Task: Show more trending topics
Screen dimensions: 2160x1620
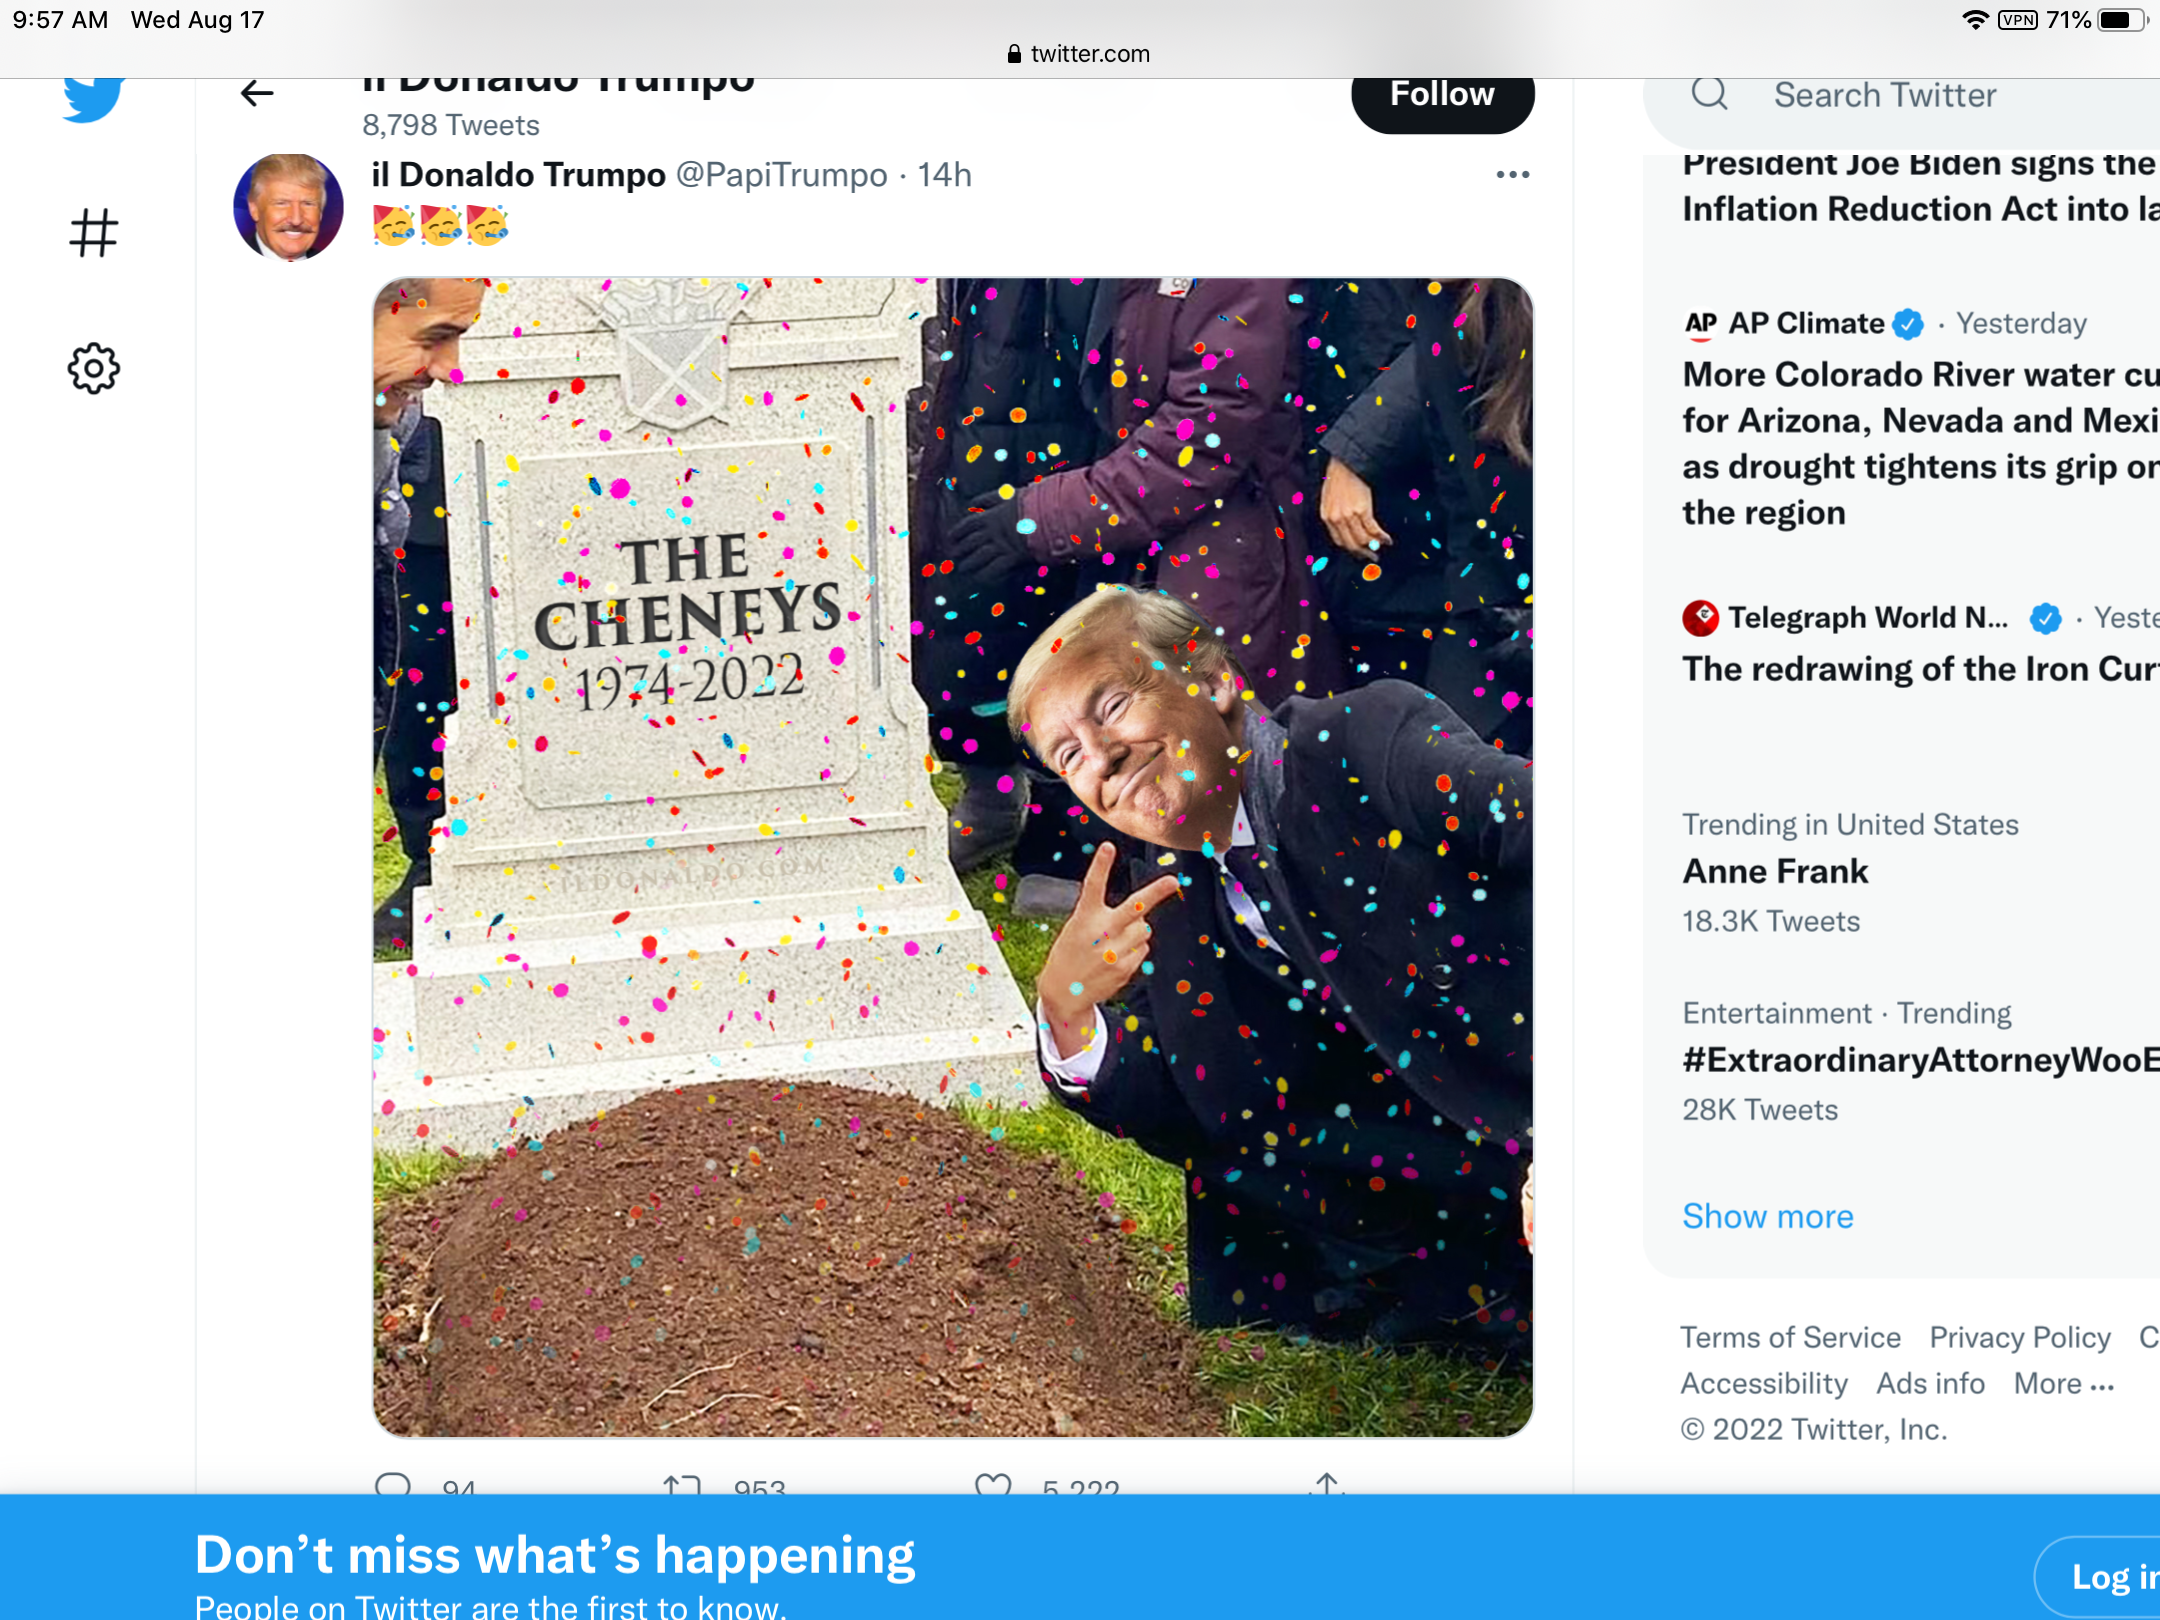Action: [1767, 1216]
